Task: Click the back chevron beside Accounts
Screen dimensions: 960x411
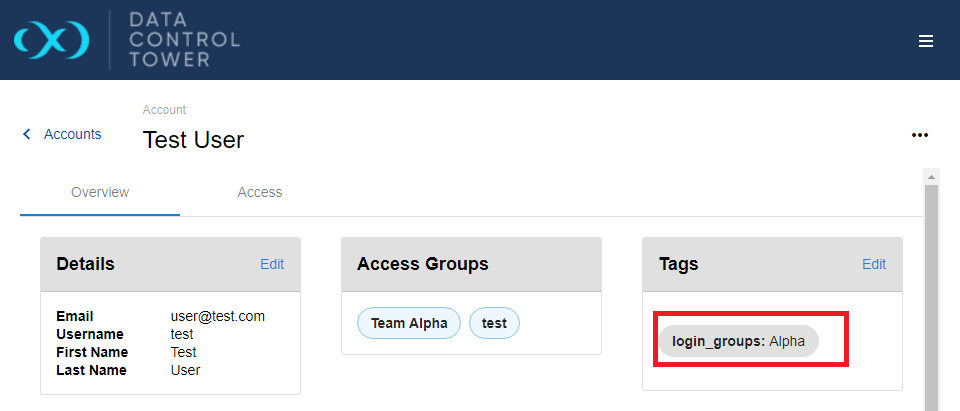Action: (27, 134)
